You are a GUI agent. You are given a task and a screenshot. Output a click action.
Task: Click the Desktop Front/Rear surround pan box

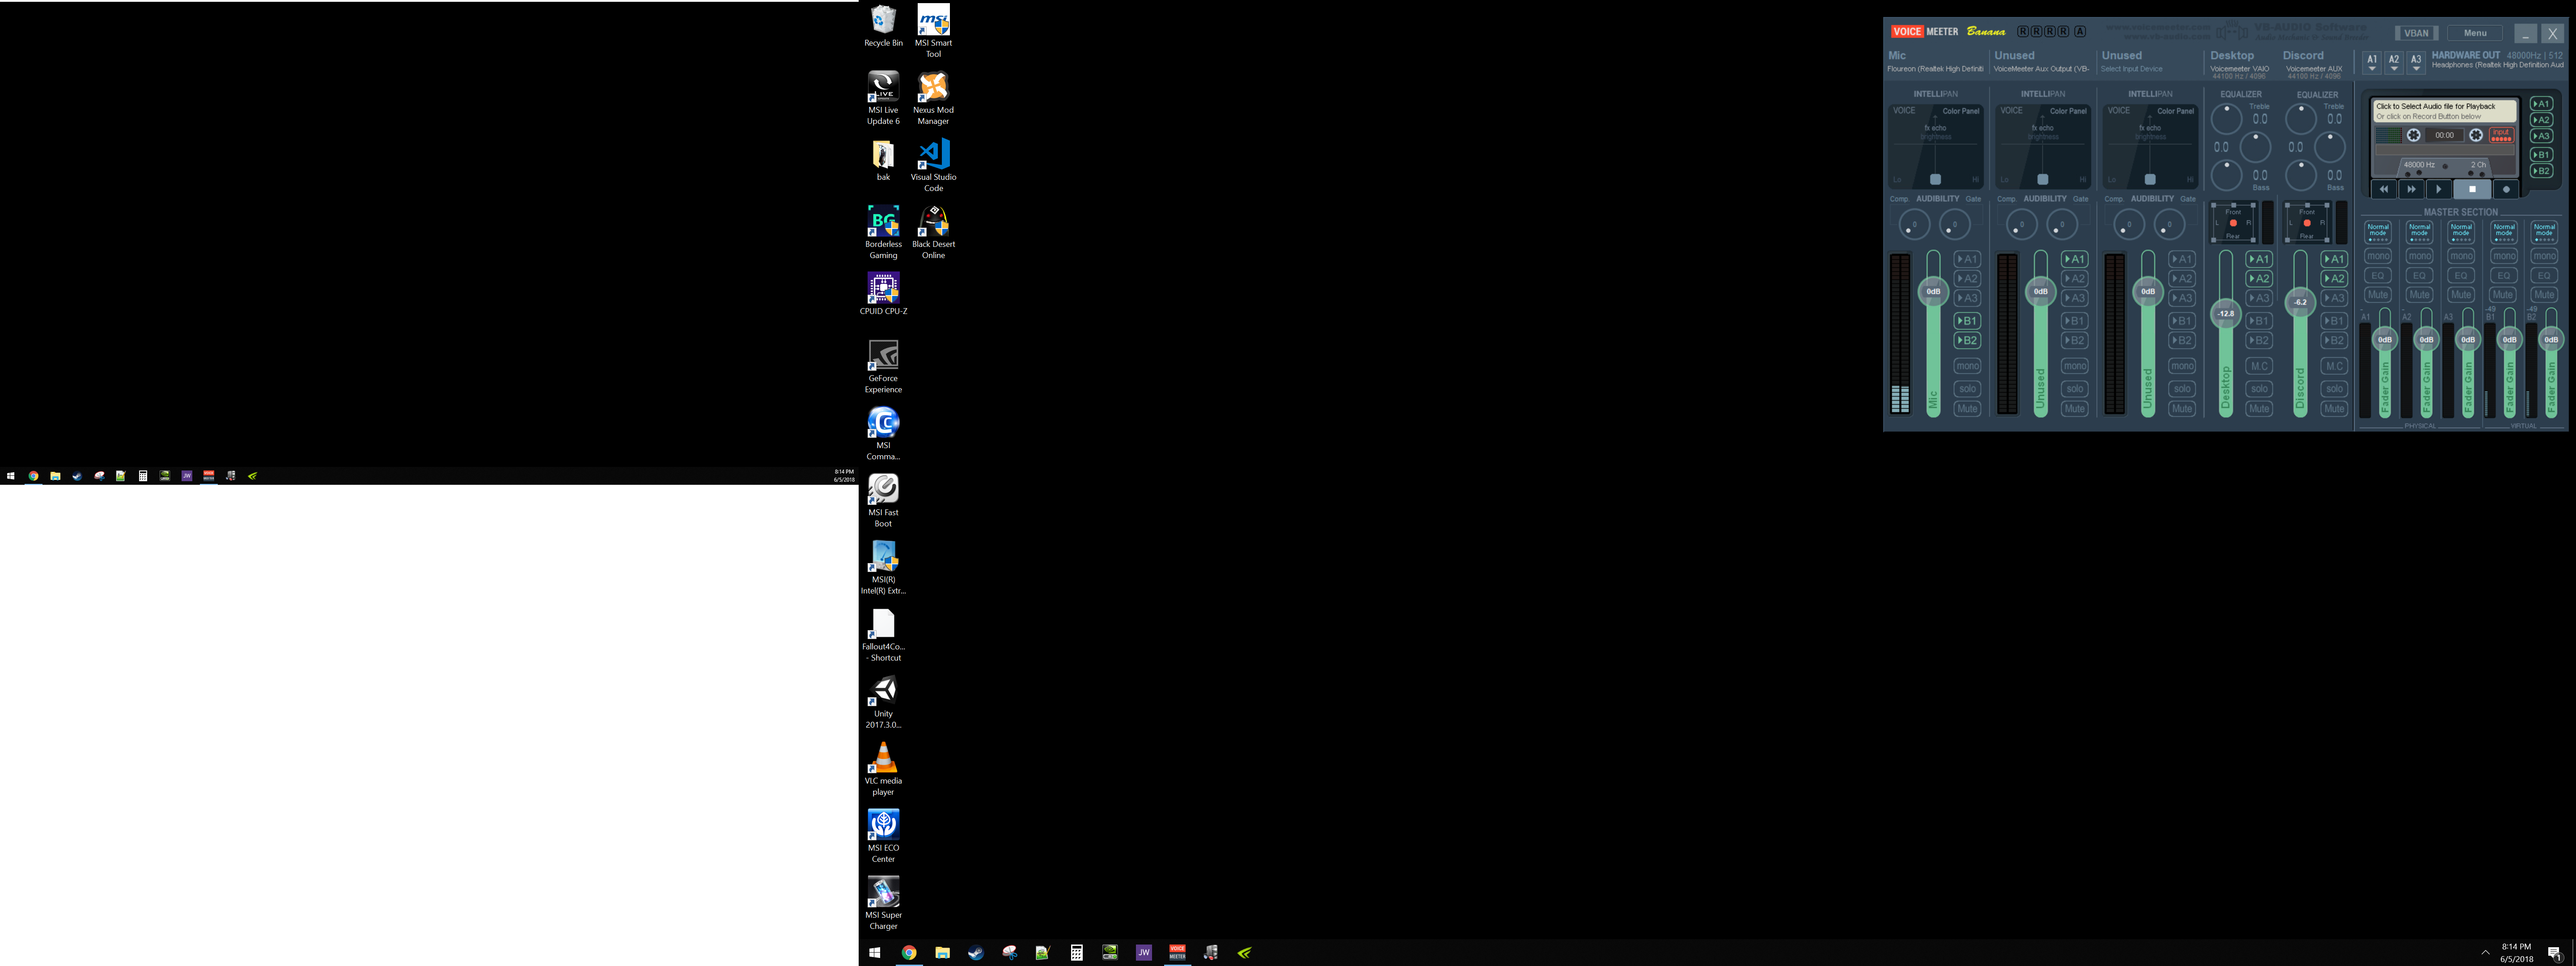click(2234, 223)
